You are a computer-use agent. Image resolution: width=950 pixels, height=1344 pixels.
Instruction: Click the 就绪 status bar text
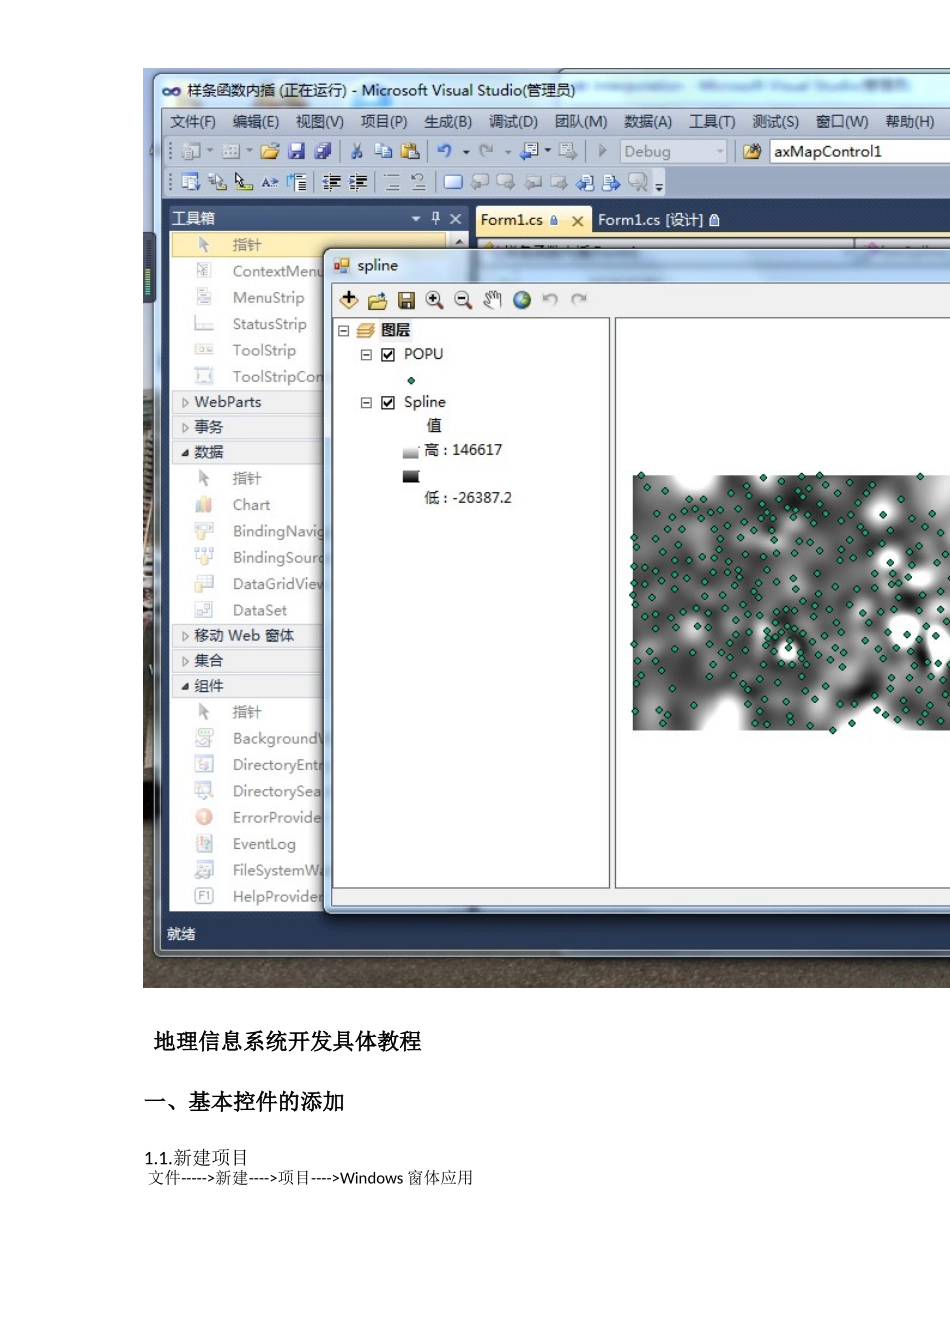click(181, 934)
